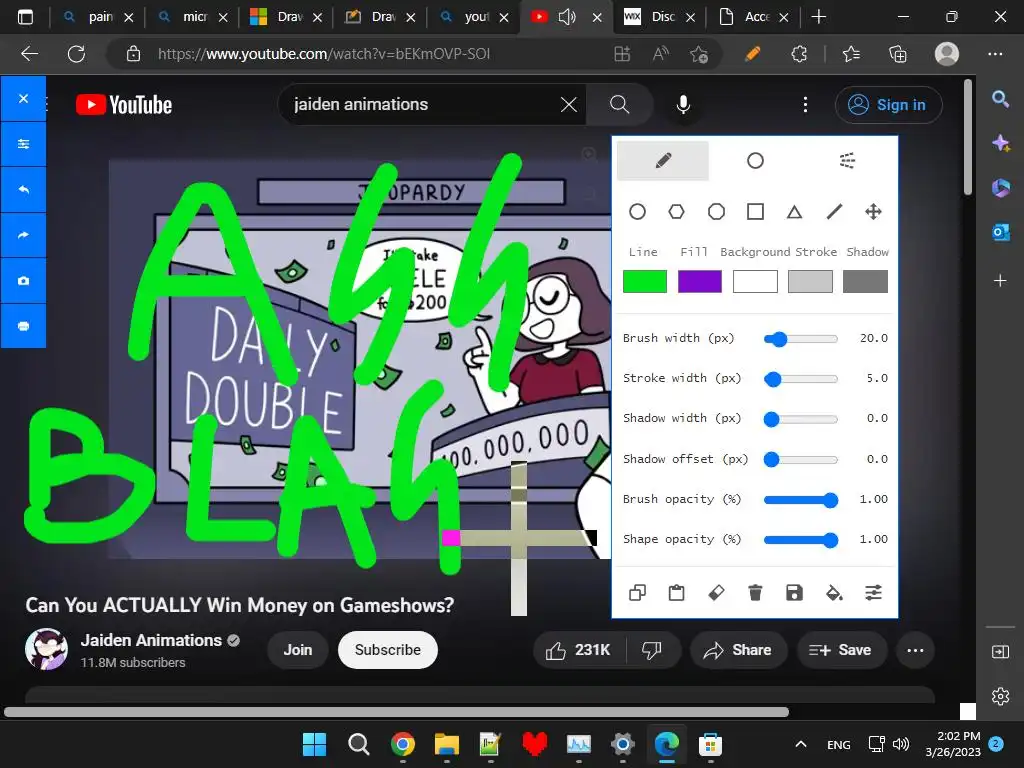This screenshot has width=1024, height=768.
Task: Click the redo arrow in blue sidebar
Action: 24,235
